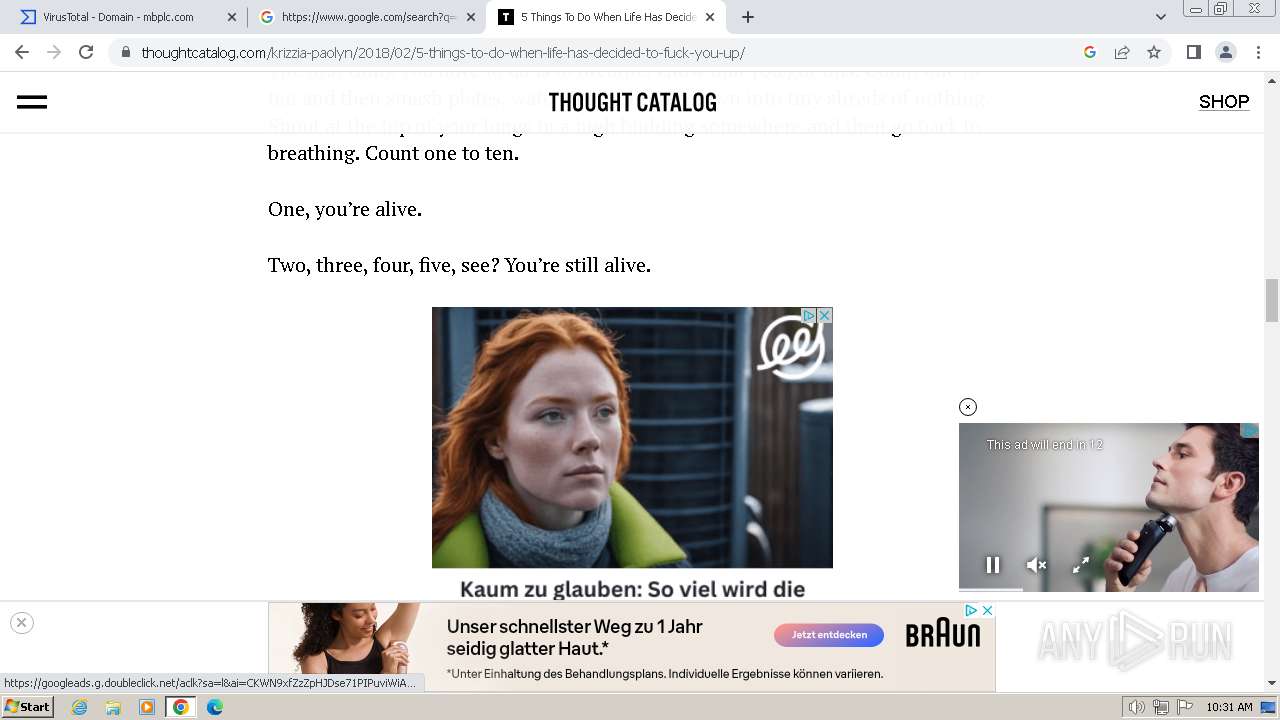Close the 5 Things To Do tab

coord(710,17)
